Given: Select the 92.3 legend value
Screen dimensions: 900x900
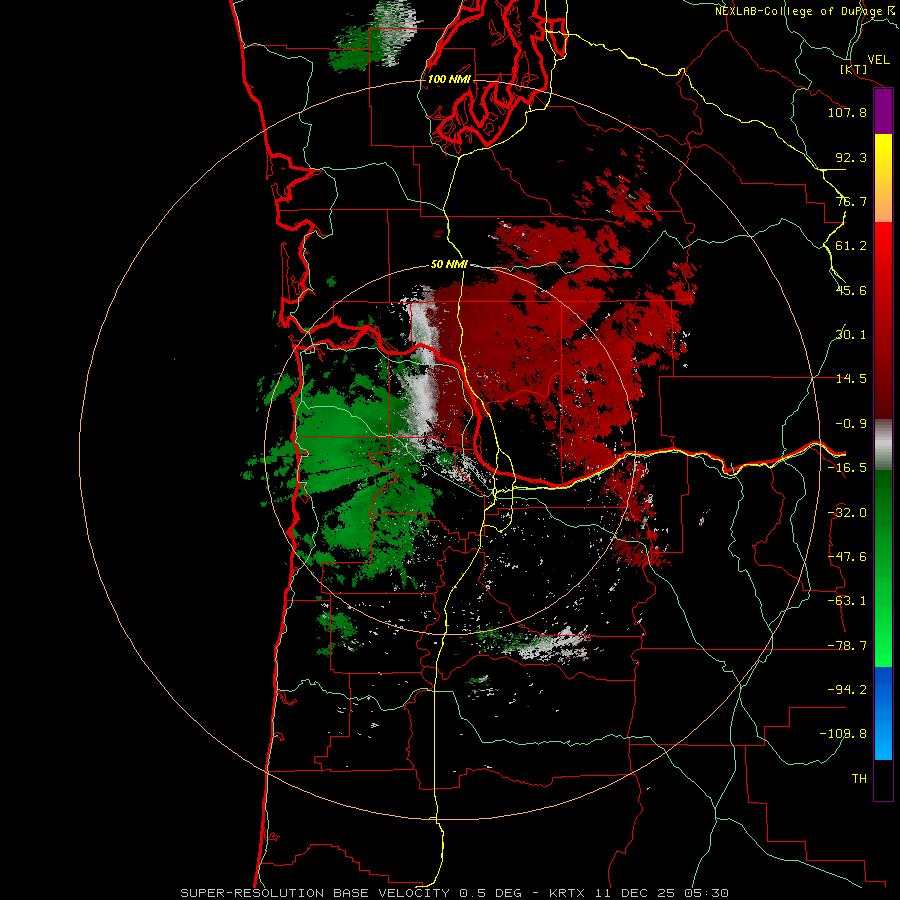Looking at the screenshot, I should [x=851, y=157].
